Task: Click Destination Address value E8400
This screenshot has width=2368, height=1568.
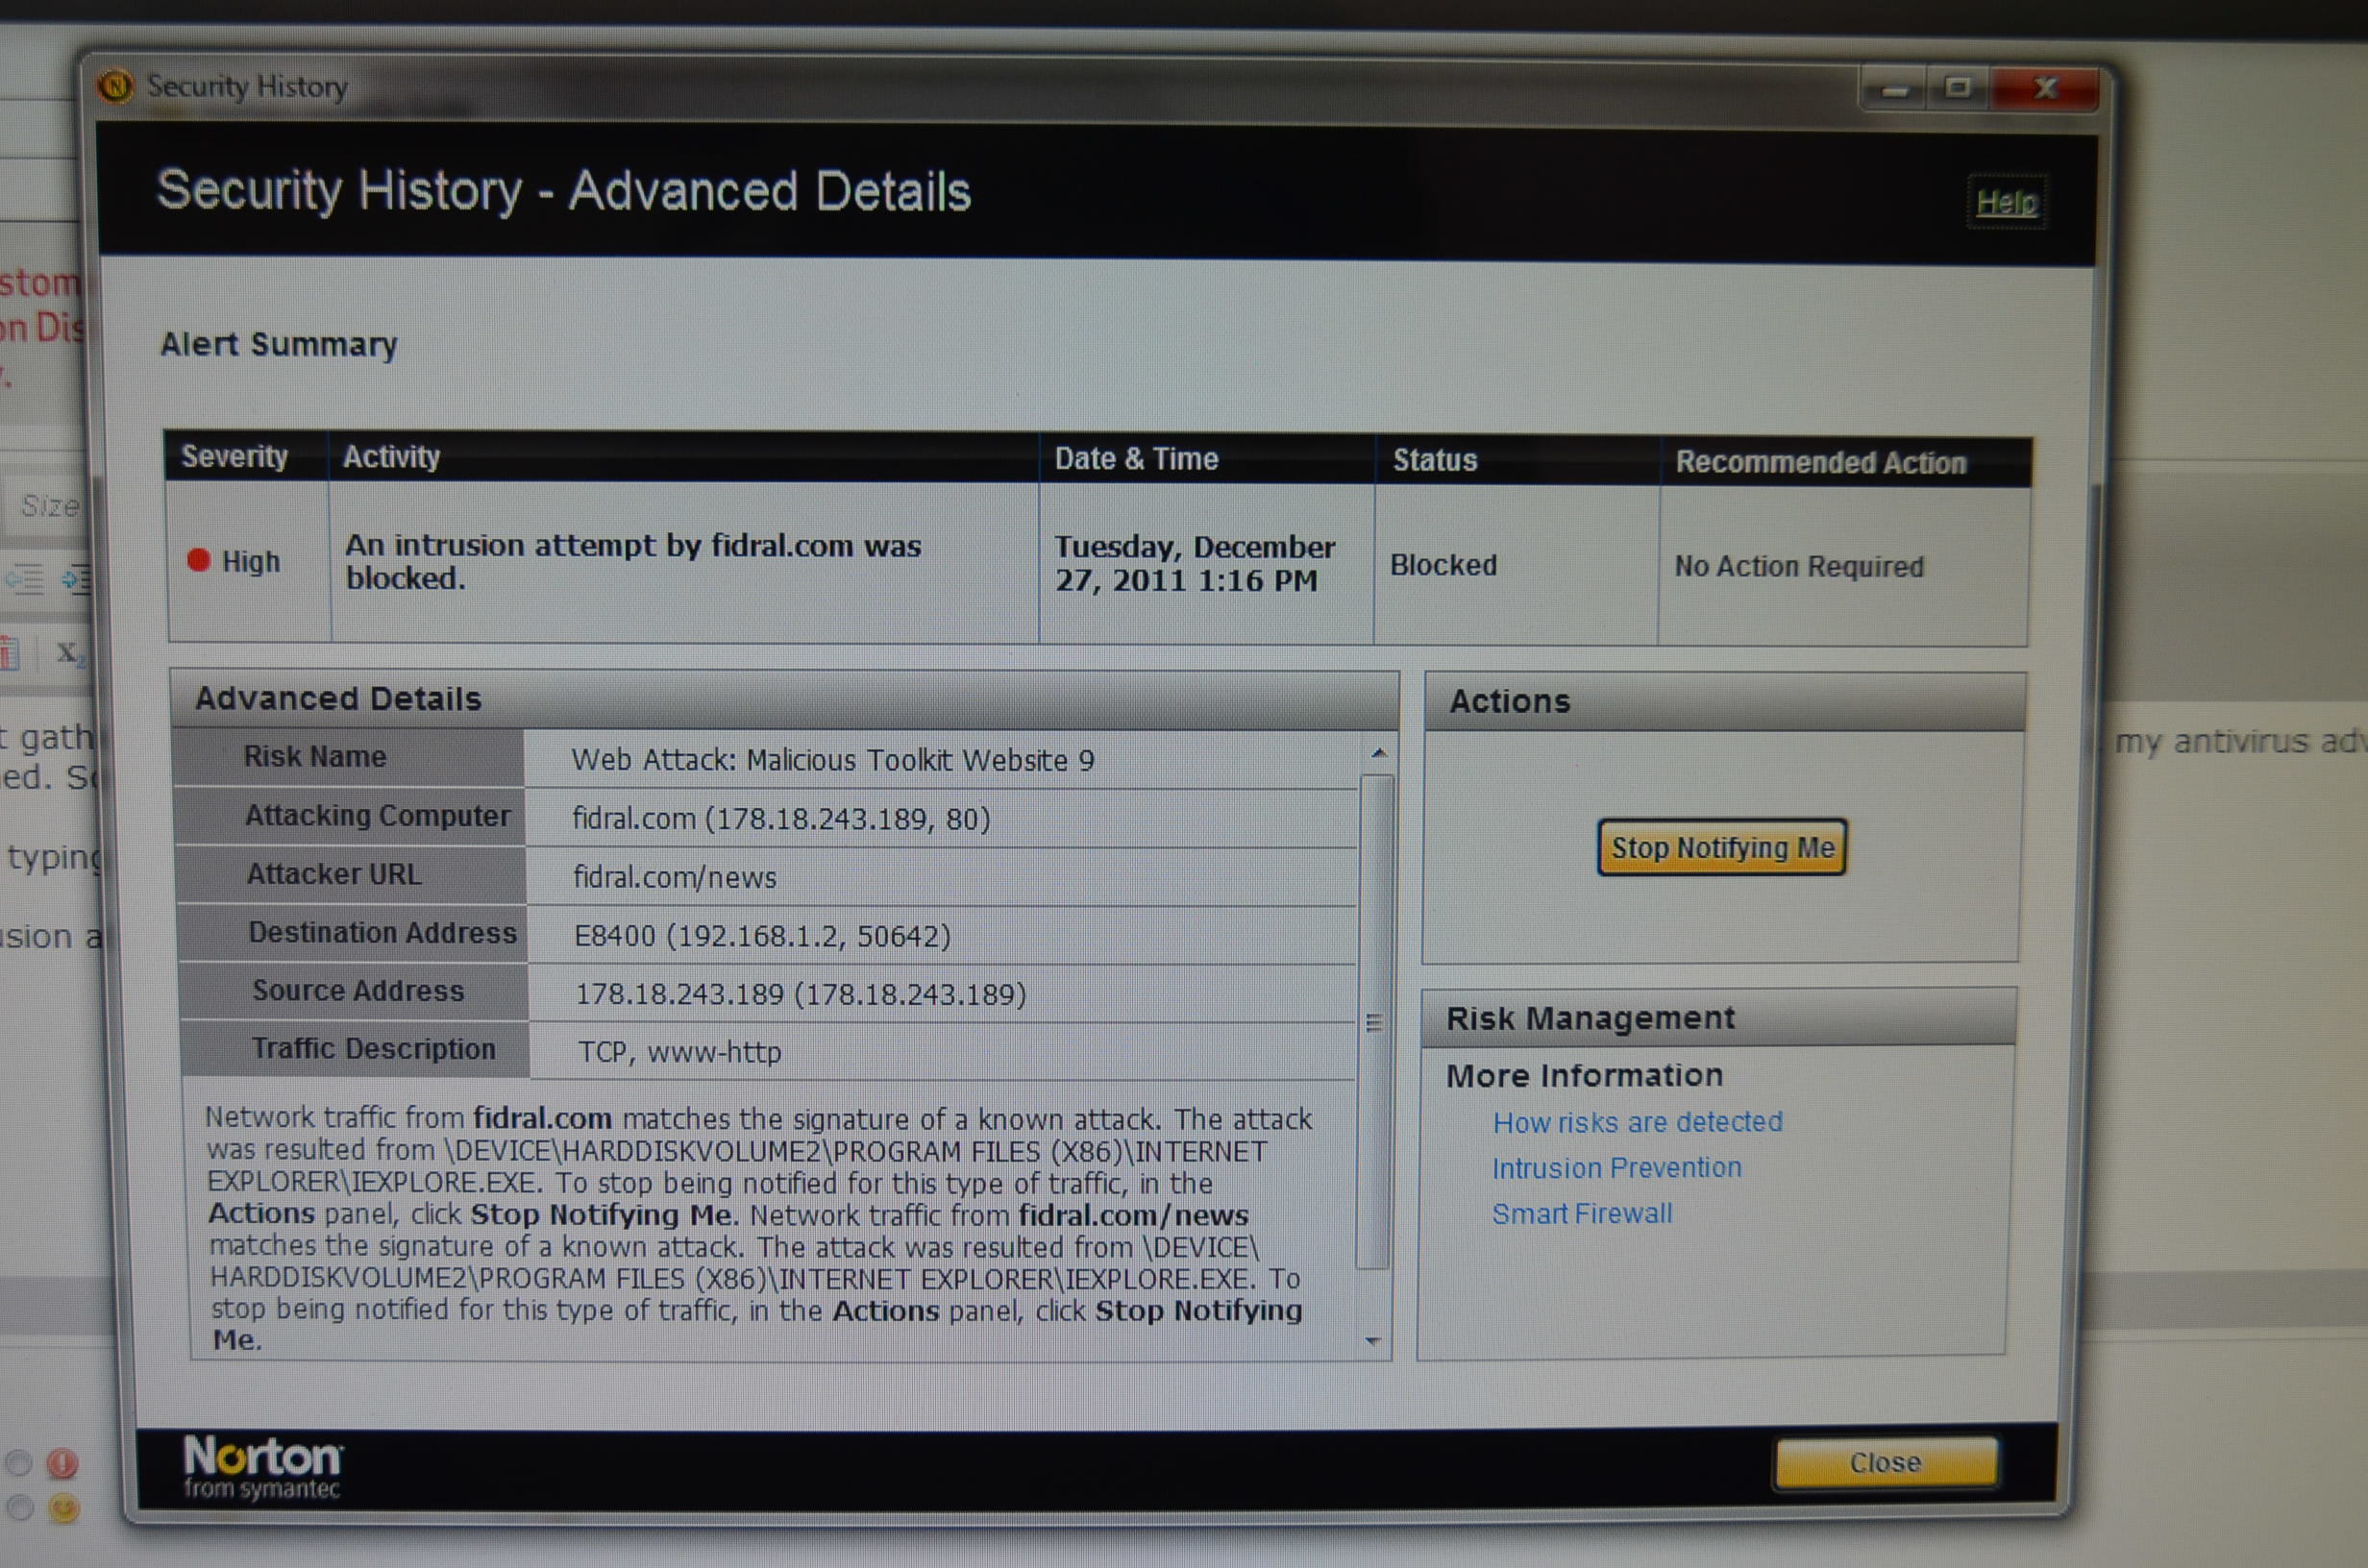Action: pyautogui.click(x=762, y=936)
